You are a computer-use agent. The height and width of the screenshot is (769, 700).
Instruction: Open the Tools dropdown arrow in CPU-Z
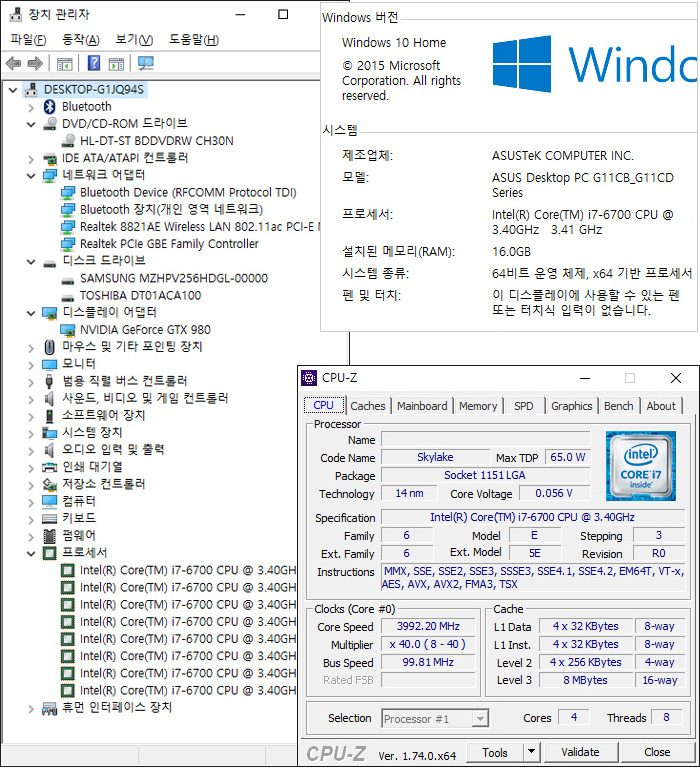[531, 752]
